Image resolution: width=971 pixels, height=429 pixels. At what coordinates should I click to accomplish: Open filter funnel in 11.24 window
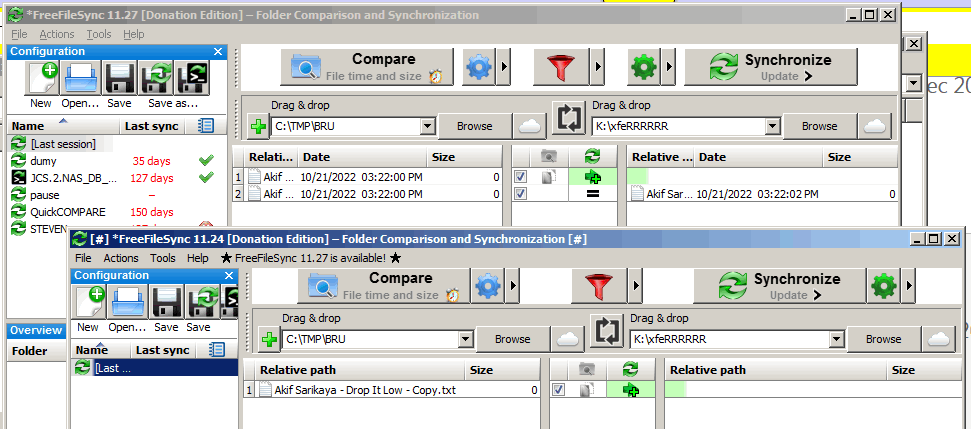[601, 286]
